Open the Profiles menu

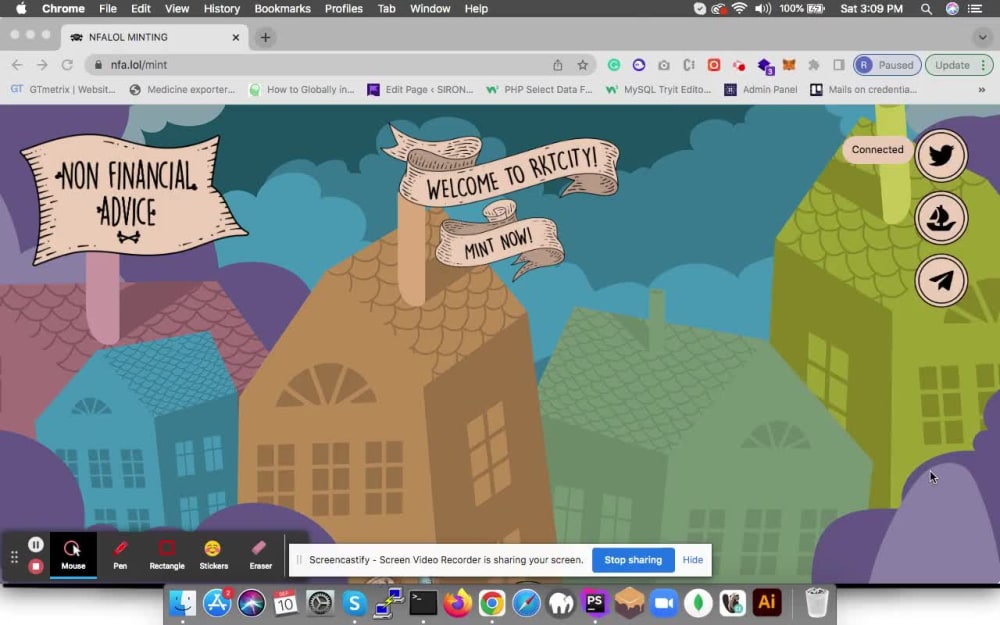coord(343,9)
